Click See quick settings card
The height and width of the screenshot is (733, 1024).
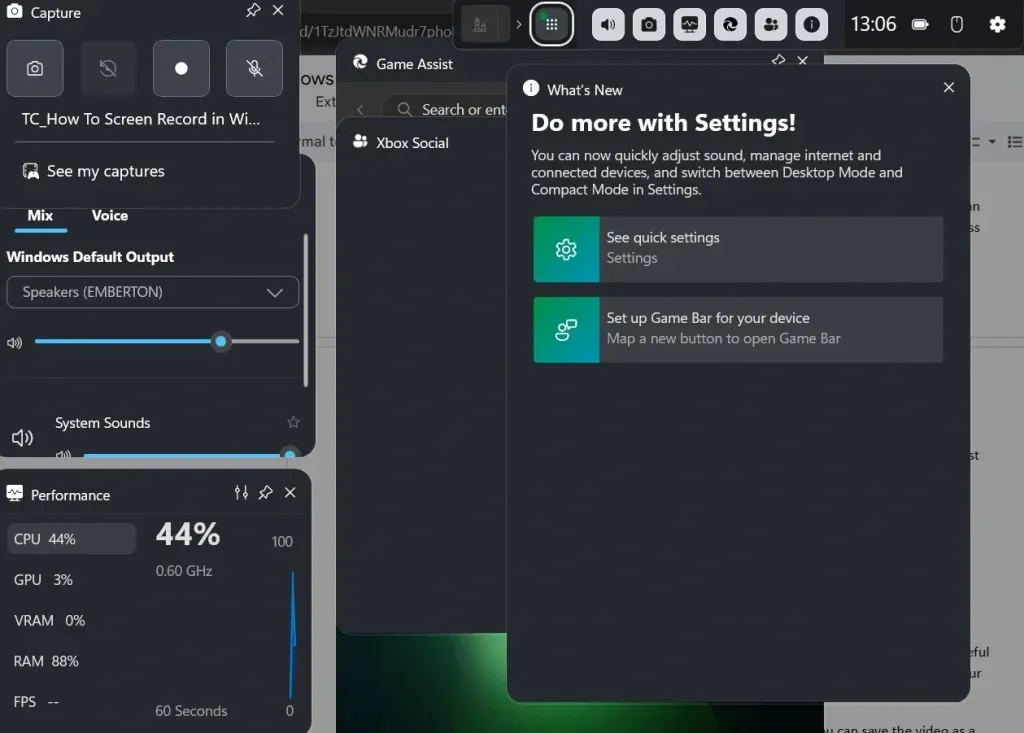coord(738,248)
